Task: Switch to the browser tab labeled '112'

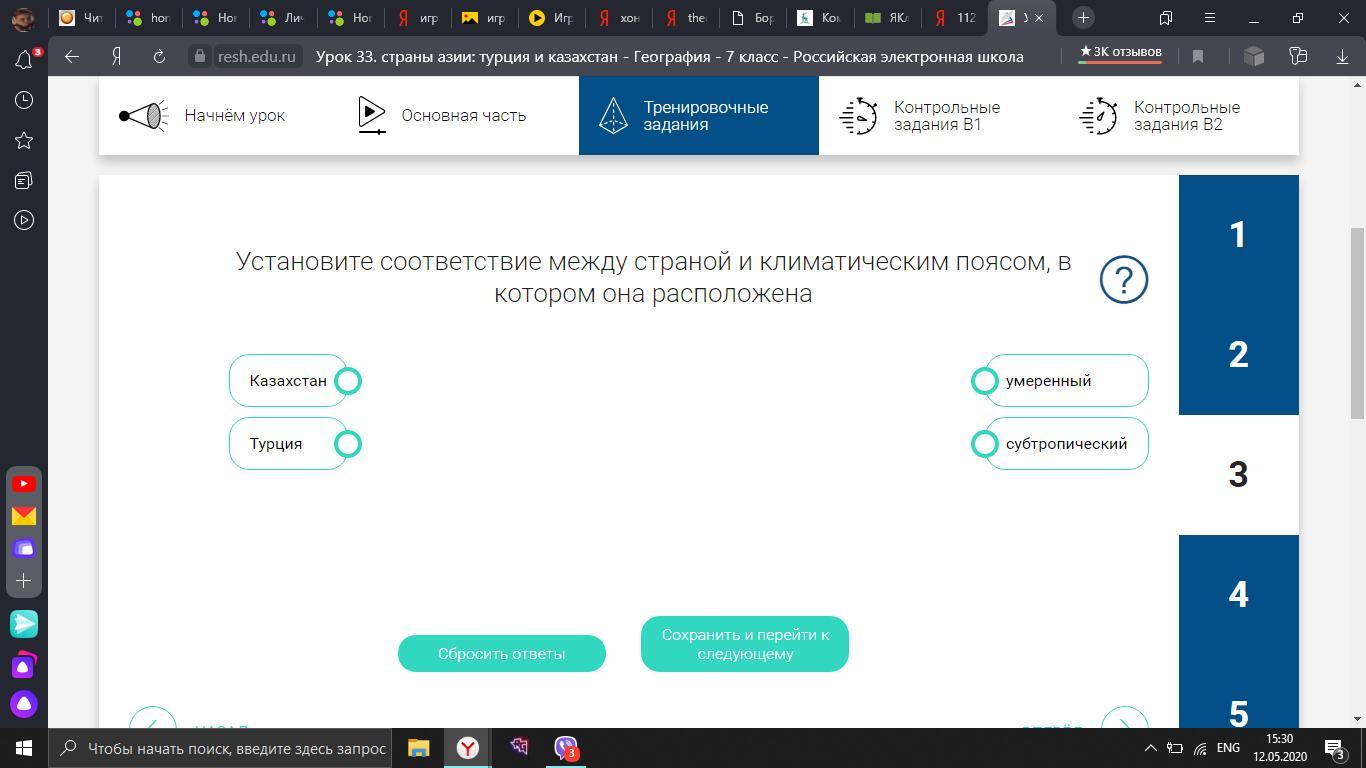Action: tap(954, 18)
